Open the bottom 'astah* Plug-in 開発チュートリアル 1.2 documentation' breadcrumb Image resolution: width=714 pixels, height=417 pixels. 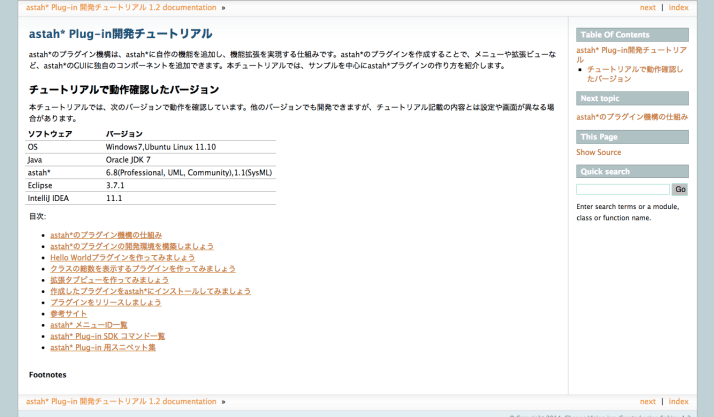click(121, 402)
